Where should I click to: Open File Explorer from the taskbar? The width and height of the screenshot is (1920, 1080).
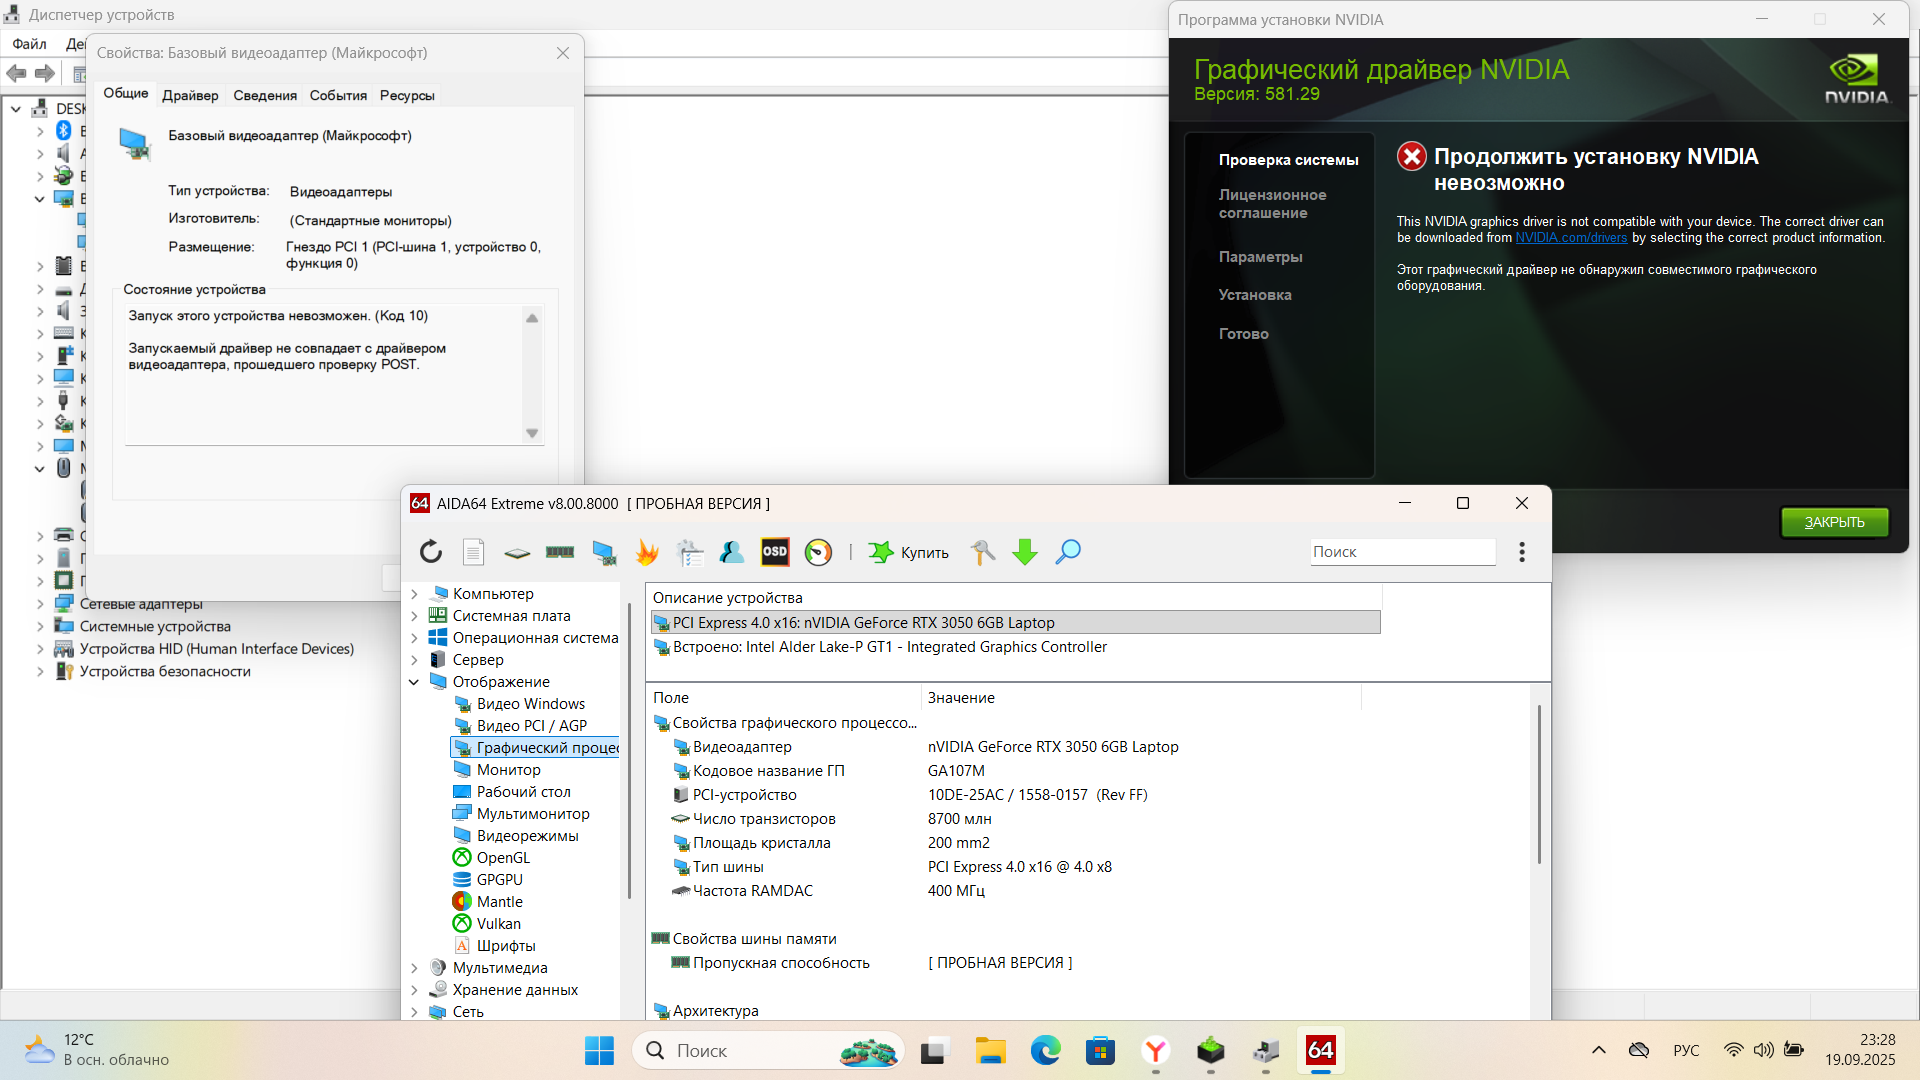(990, 1050)
